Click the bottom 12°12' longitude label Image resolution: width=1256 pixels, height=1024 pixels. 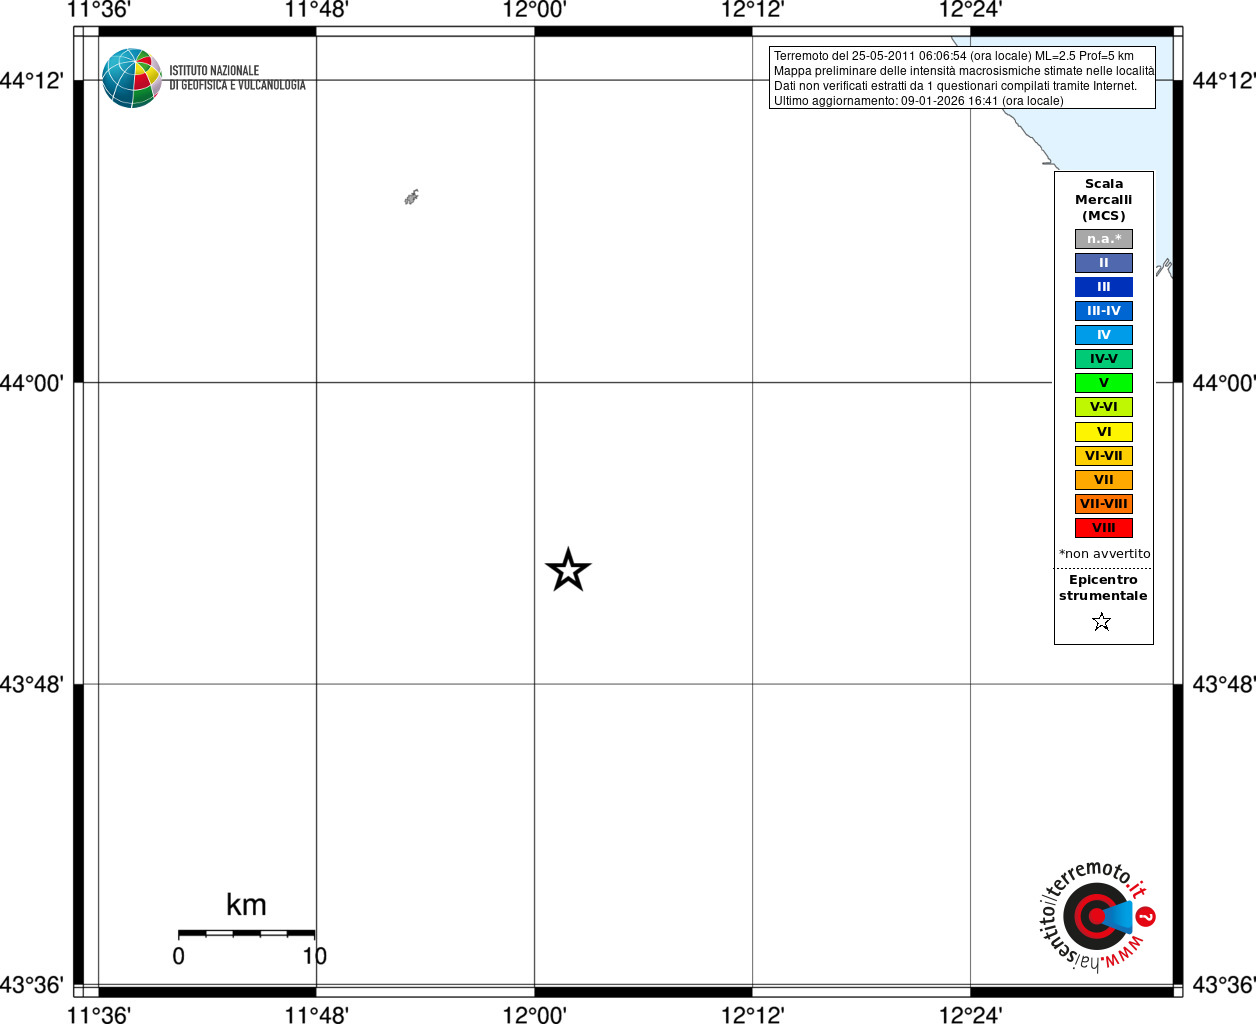(x=752, y=1015)
